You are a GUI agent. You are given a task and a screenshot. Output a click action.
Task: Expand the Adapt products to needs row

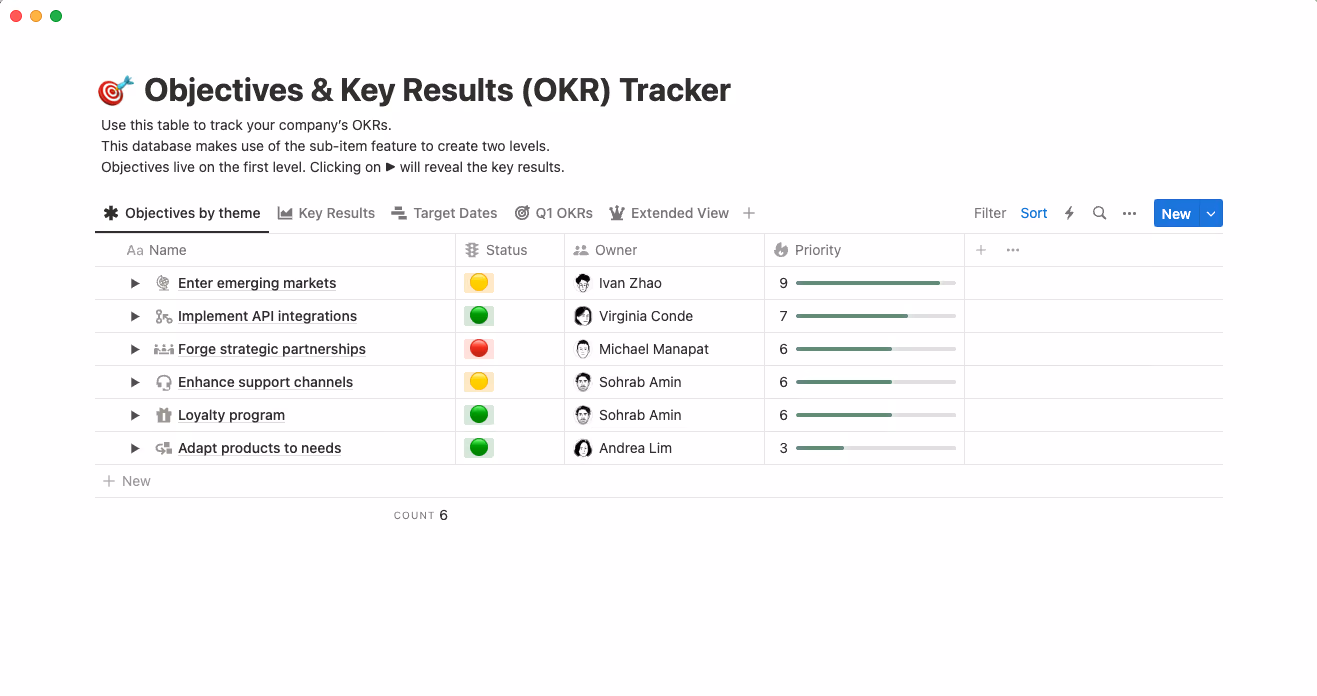135,448
